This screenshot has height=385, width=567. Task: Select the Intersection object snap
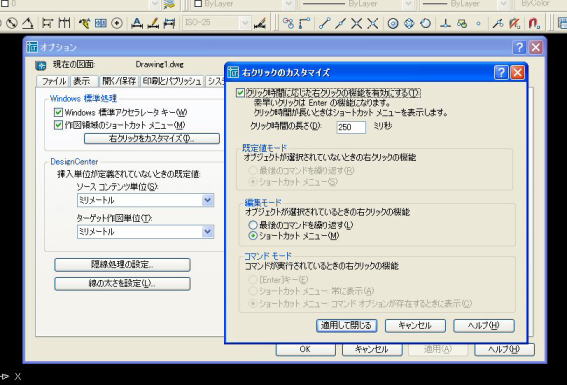[357, 23]
